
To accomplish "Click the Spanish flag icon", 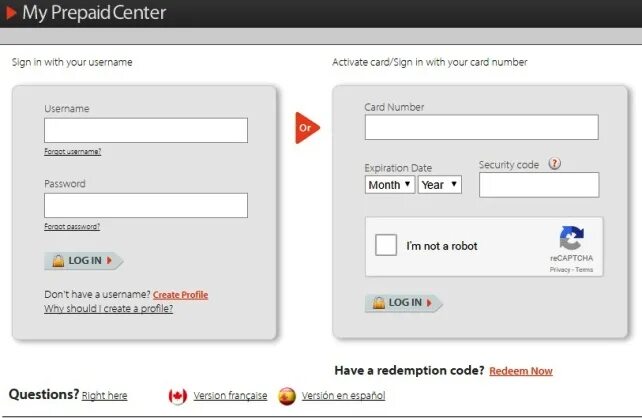I will point(287,396).
